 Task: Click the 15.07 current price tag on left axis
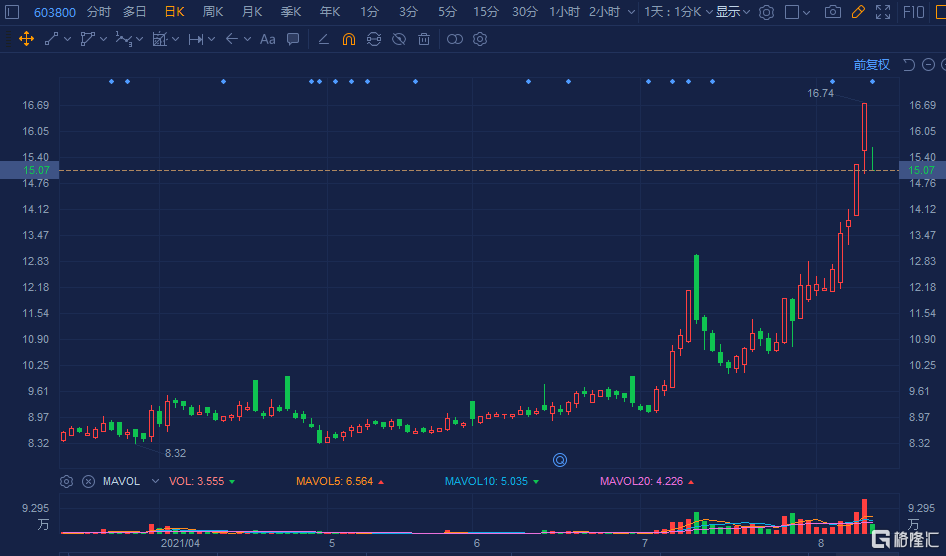coord(29,170)
